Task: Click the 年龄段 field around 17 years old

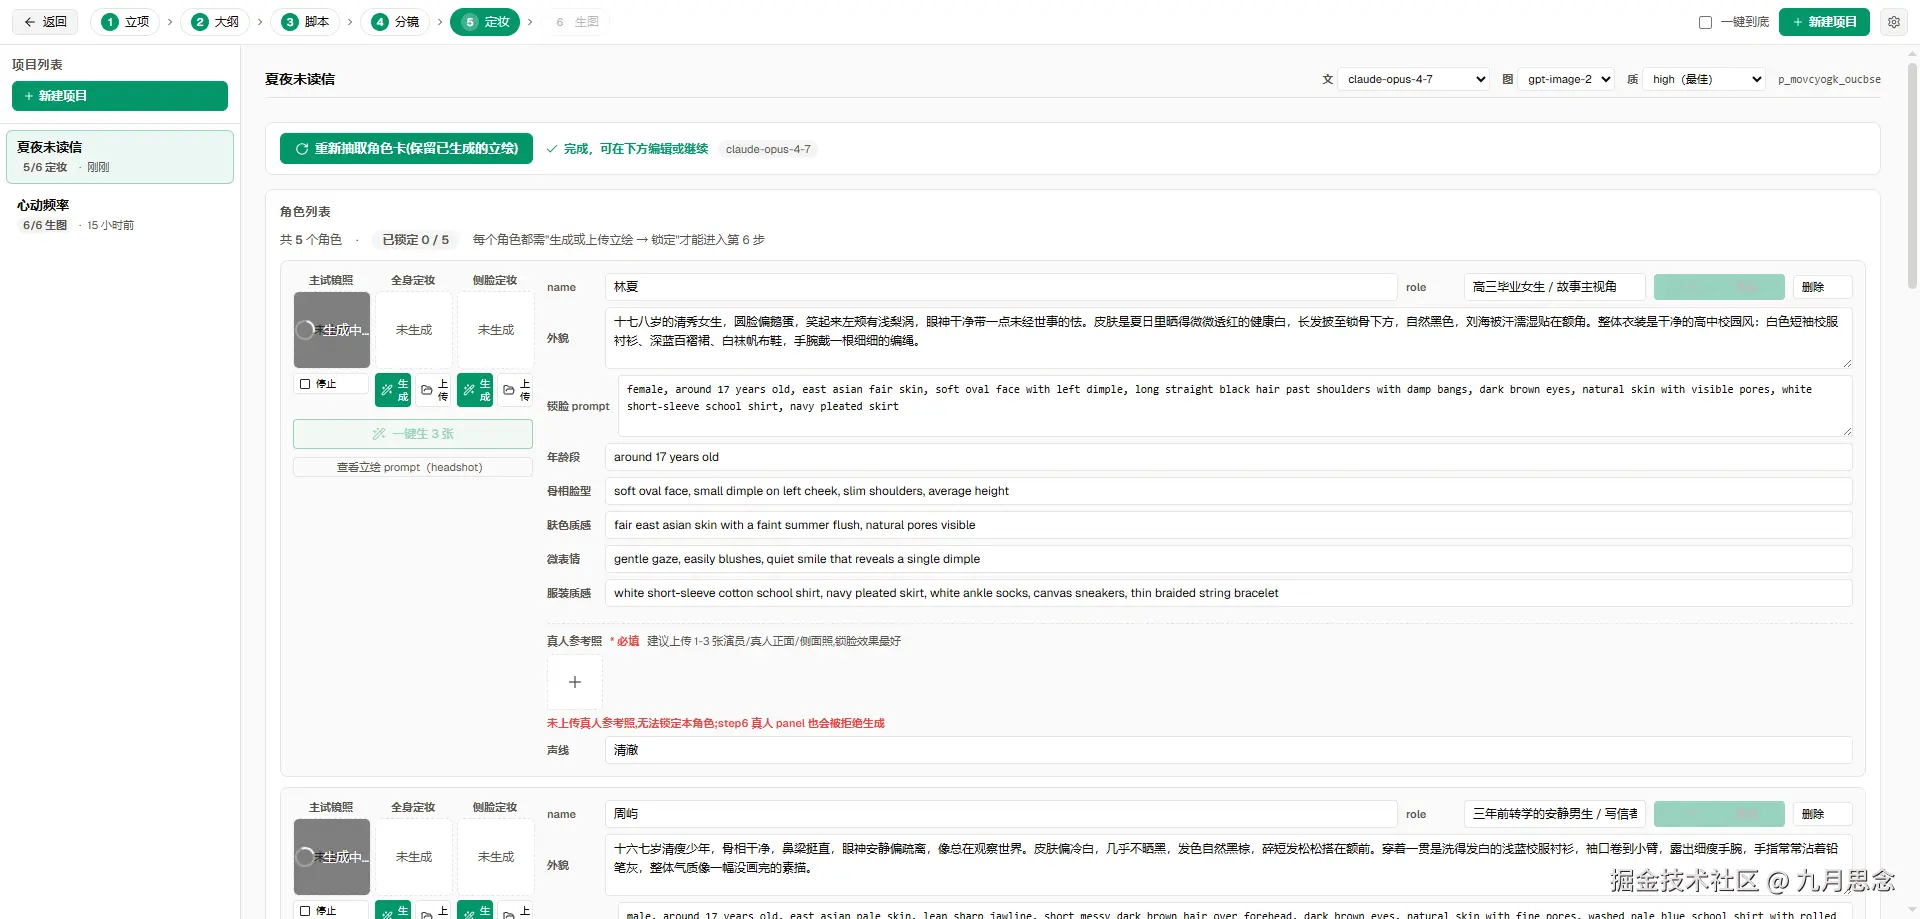Action: 1229,457
